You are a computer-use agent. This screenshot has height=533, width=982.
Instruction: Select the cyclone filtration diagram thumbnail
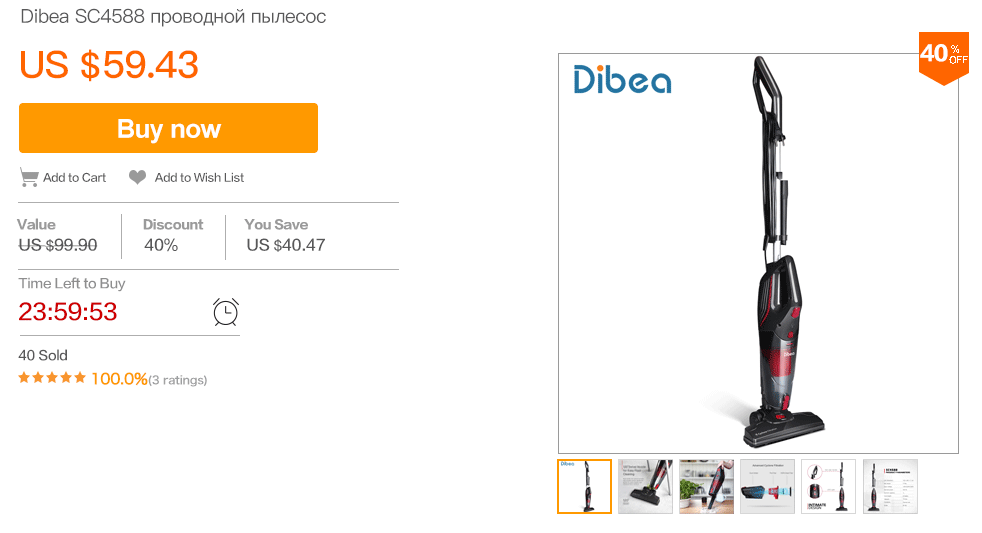[x=767, y=486]
